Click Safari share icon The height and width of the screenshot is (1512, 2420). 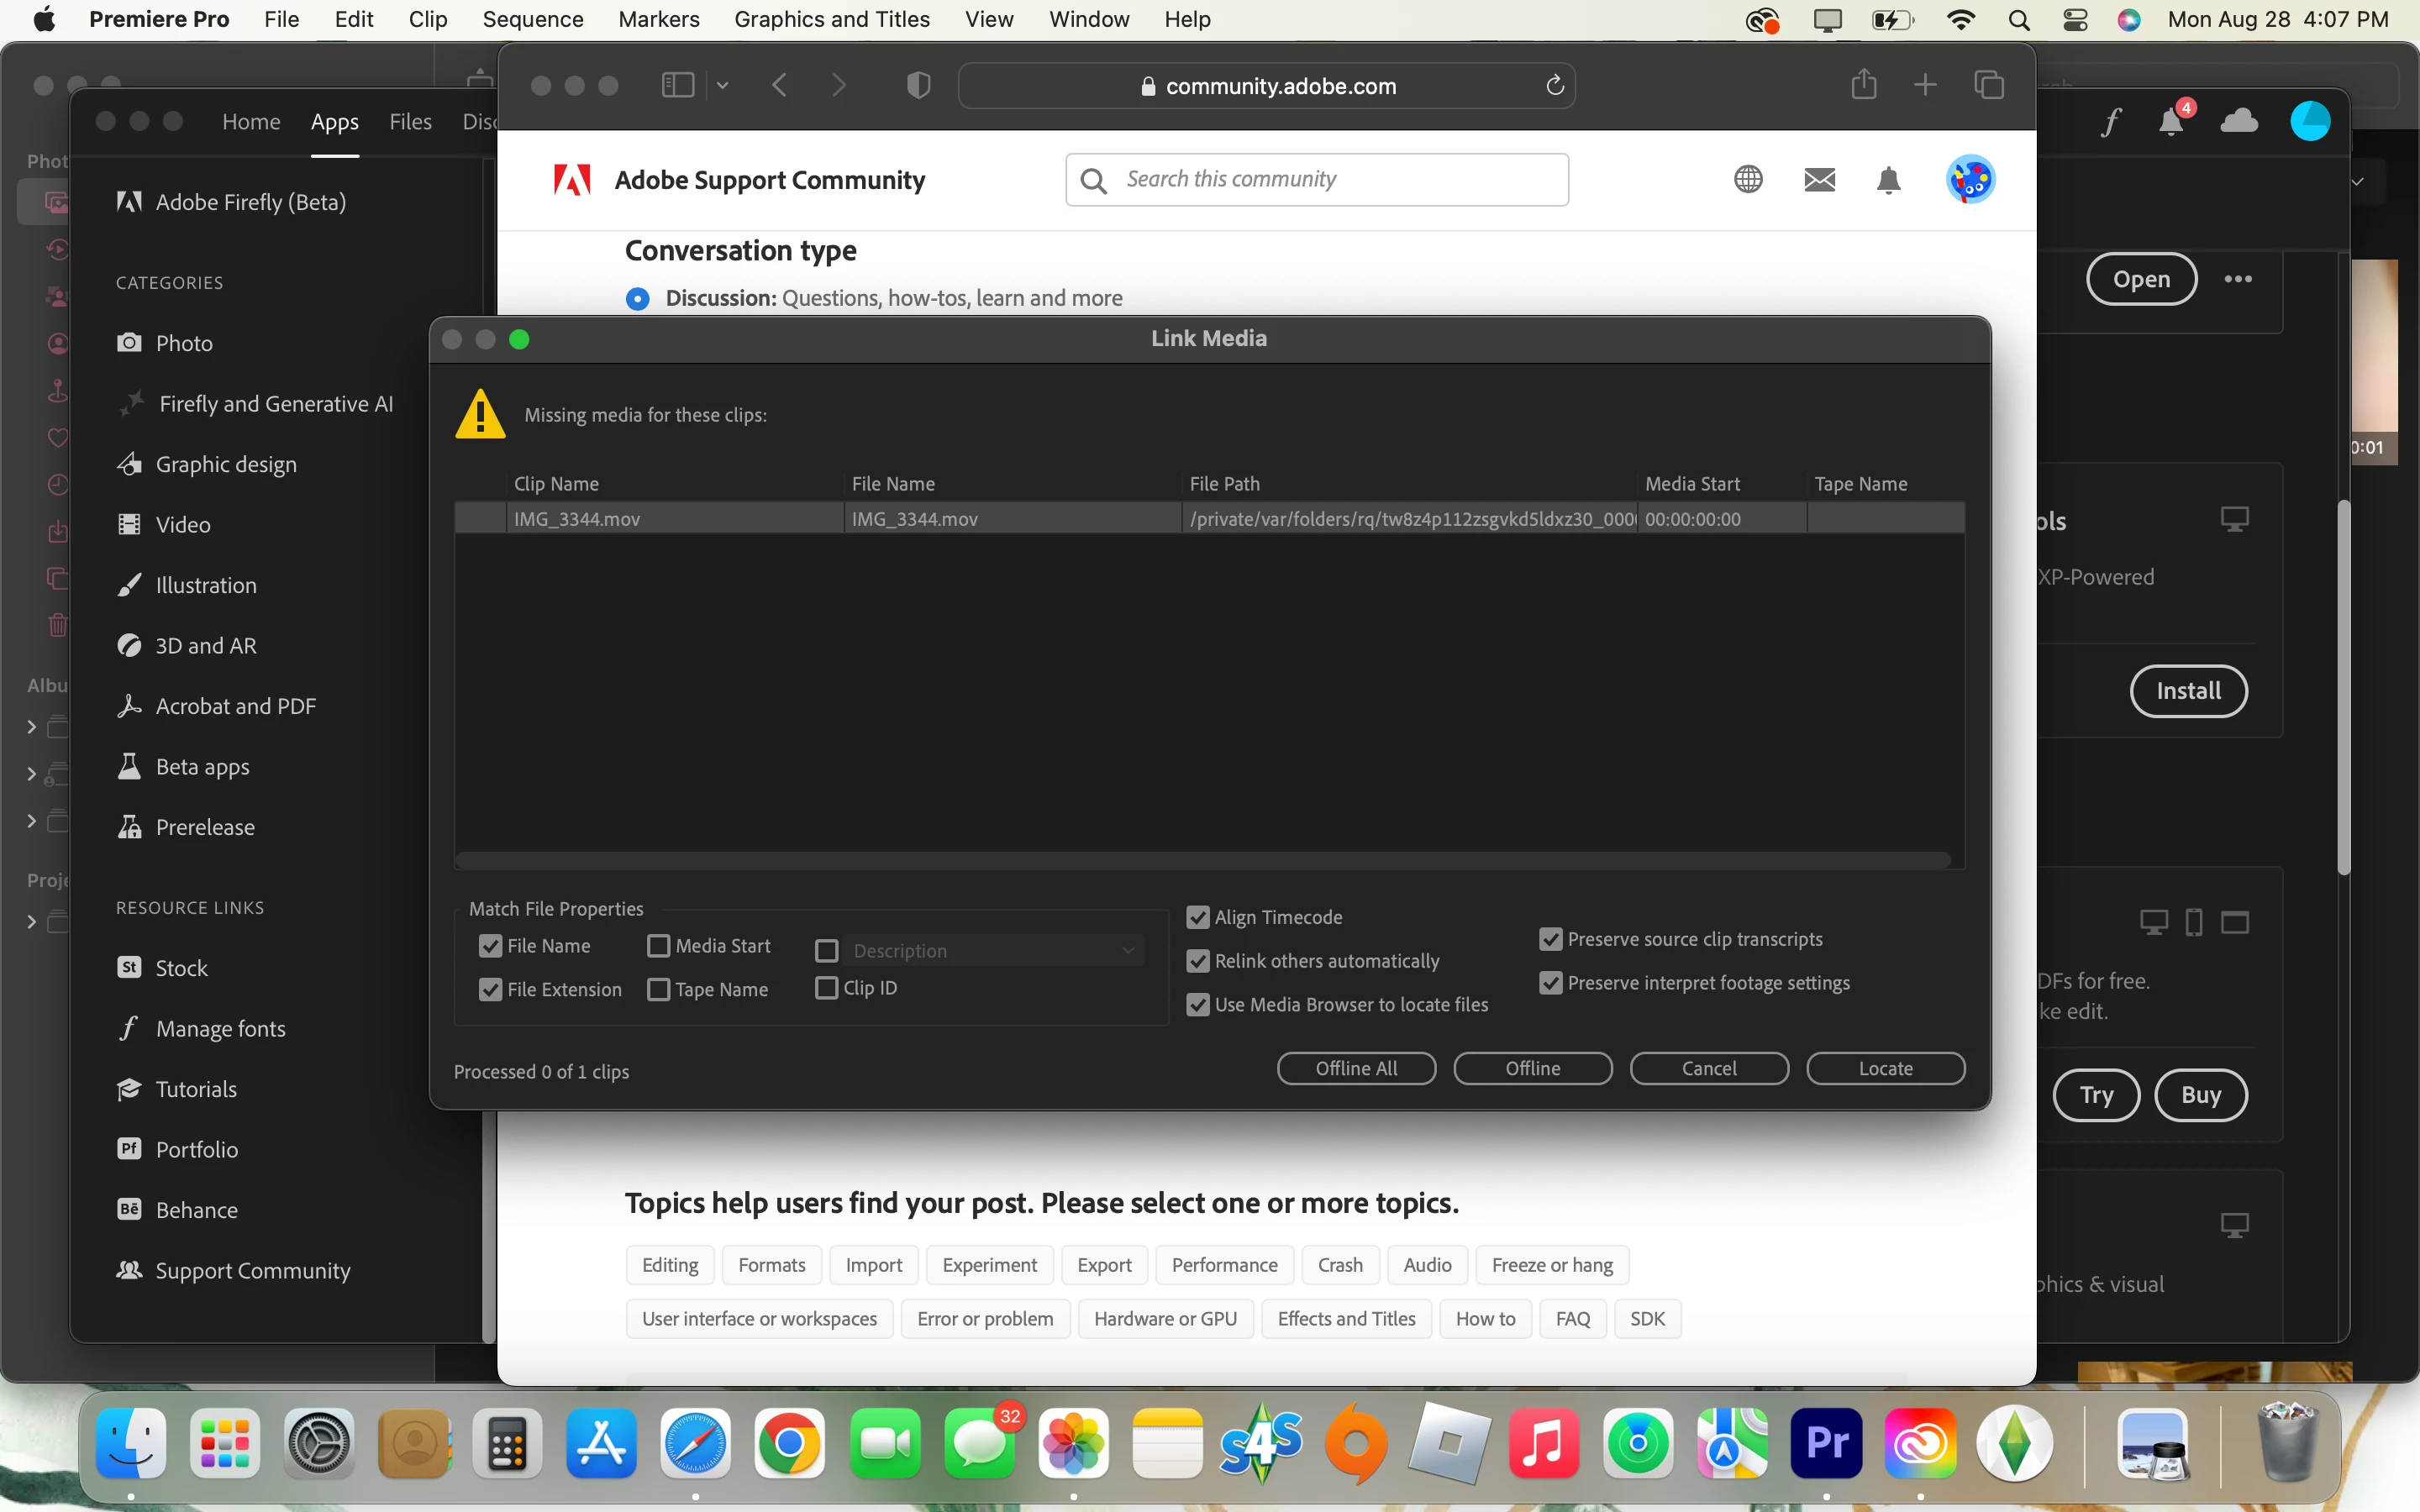1863,85
